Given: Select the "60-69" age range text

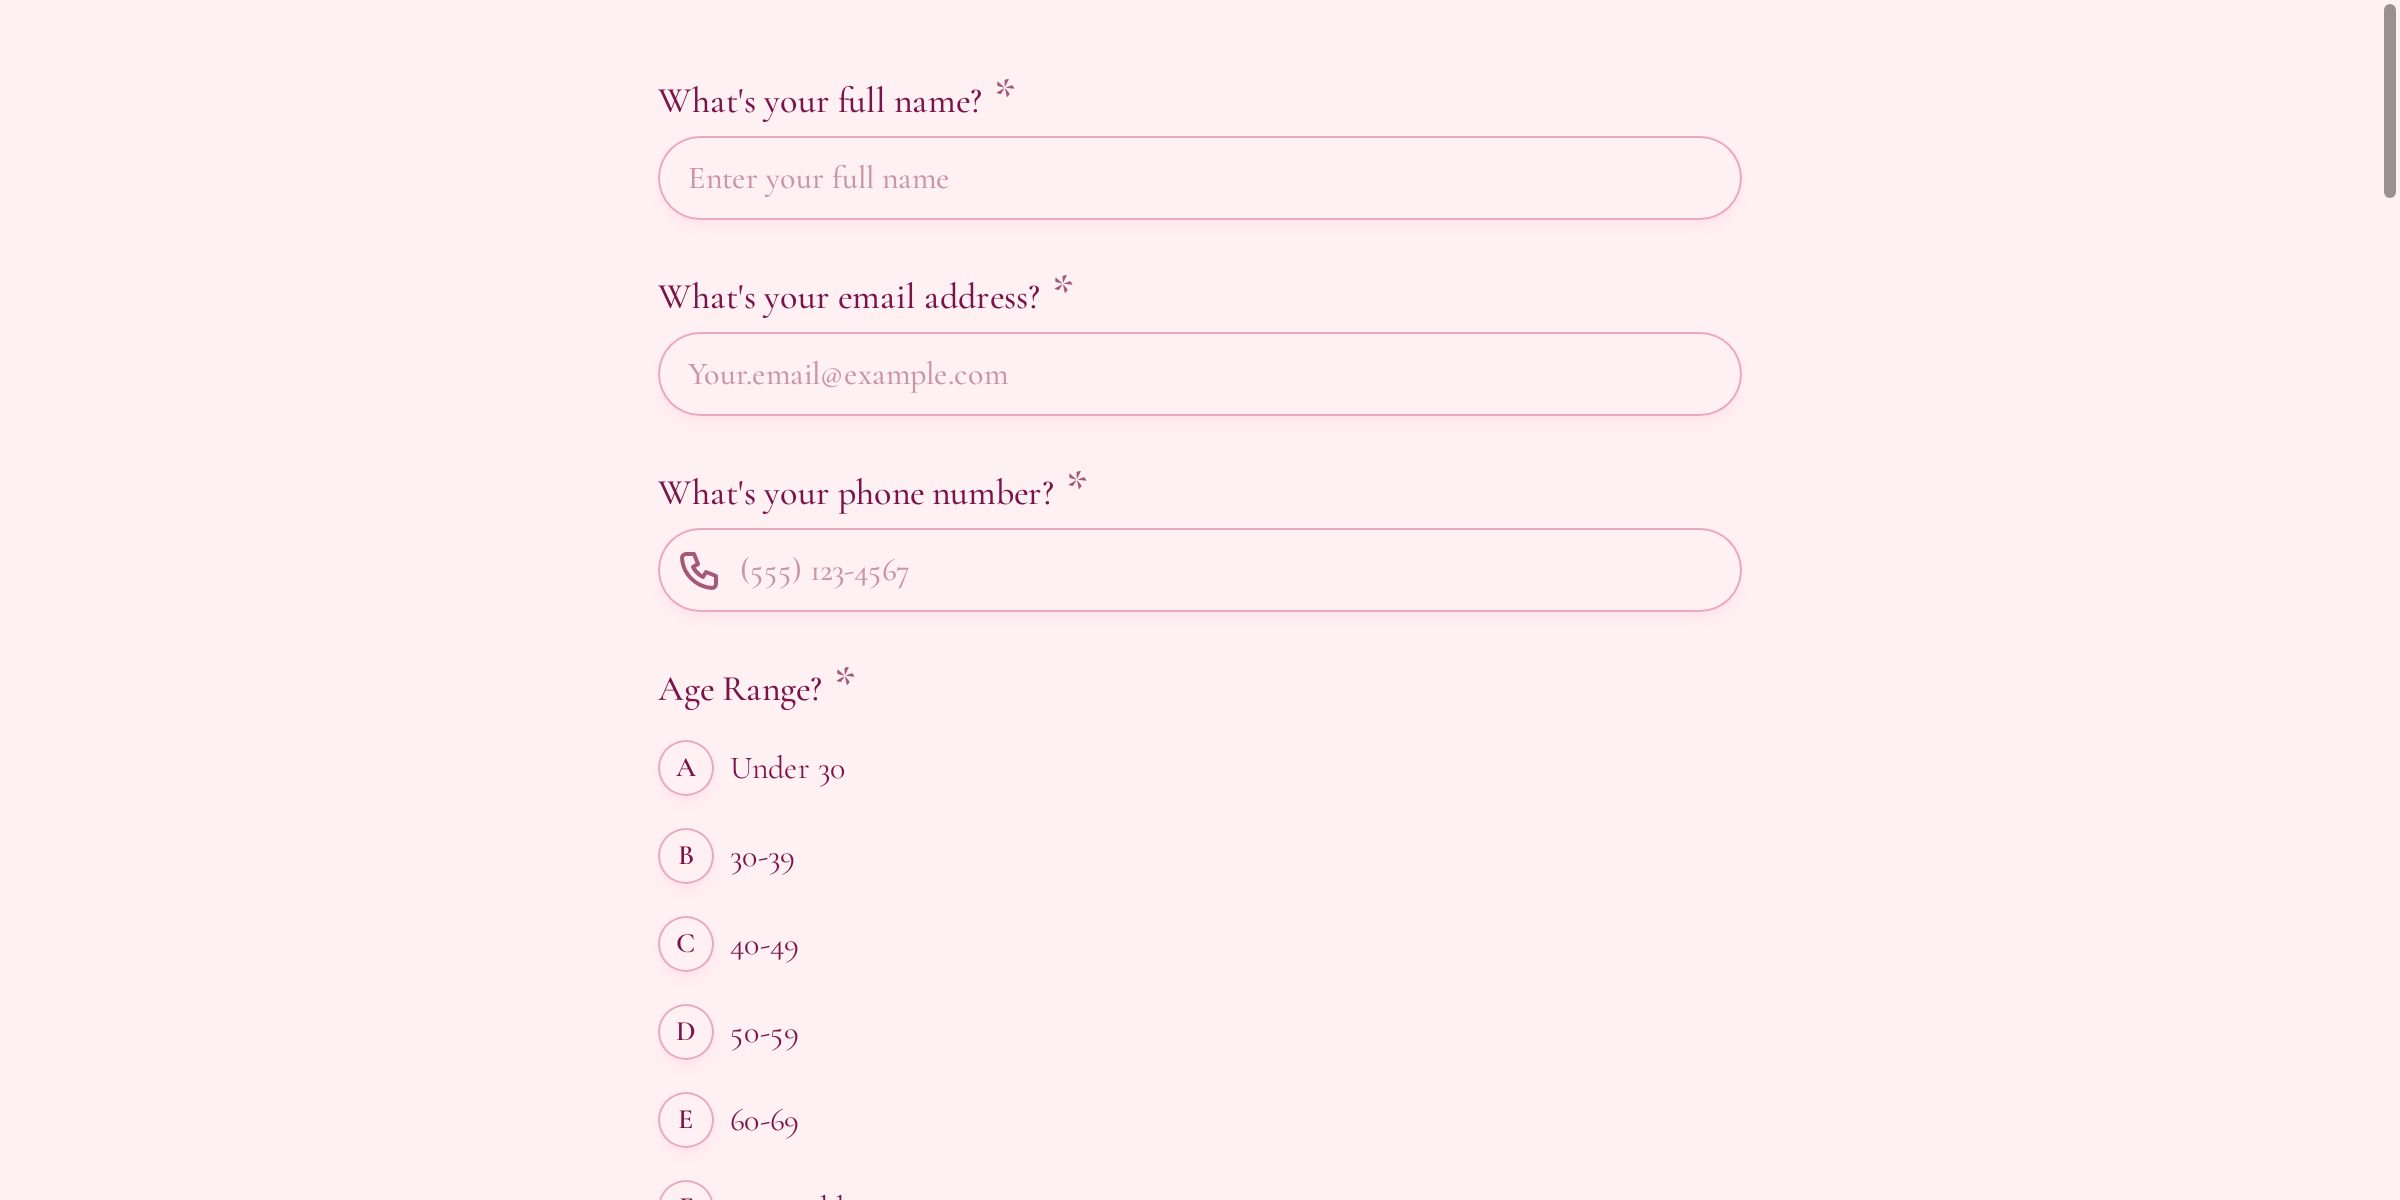Looking at the screenshot, I should (764, 1121).
